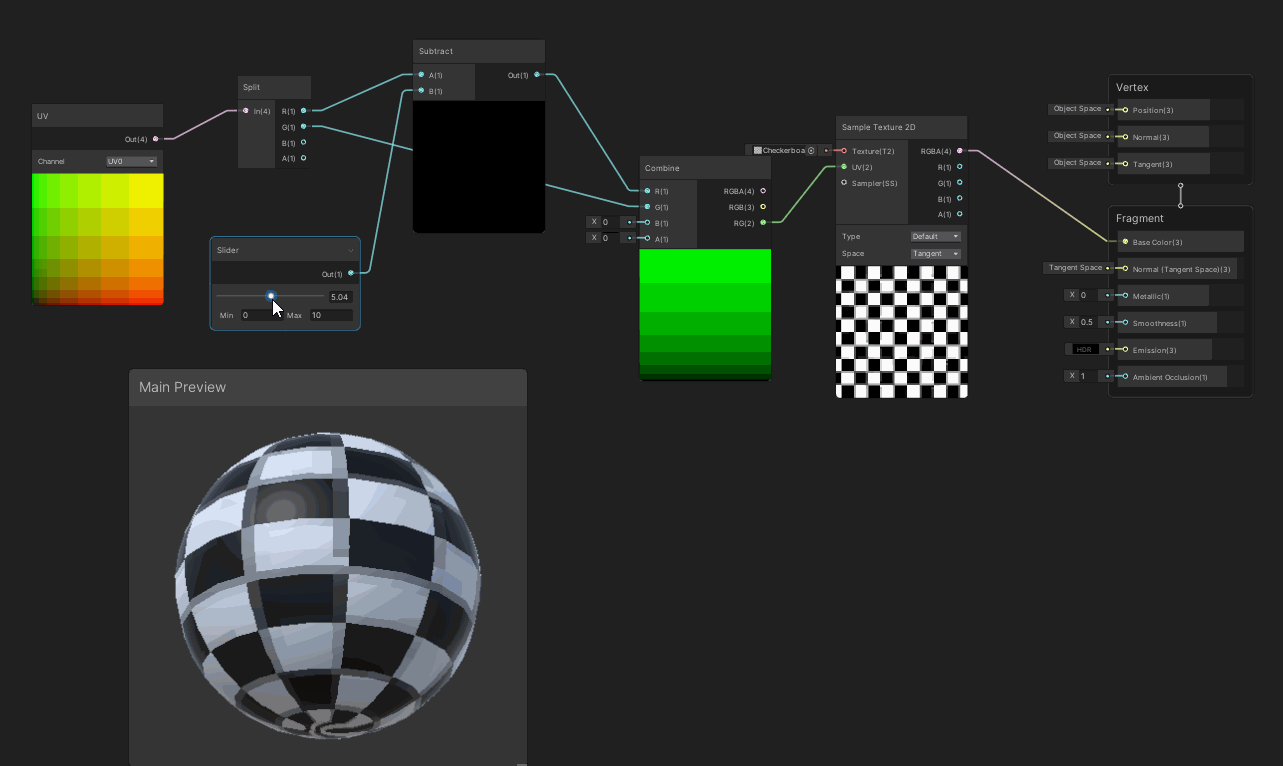Viewport: 1283px width, 766px height.
Task: Click the A(1) input port on Subtract
Action: 421,74
